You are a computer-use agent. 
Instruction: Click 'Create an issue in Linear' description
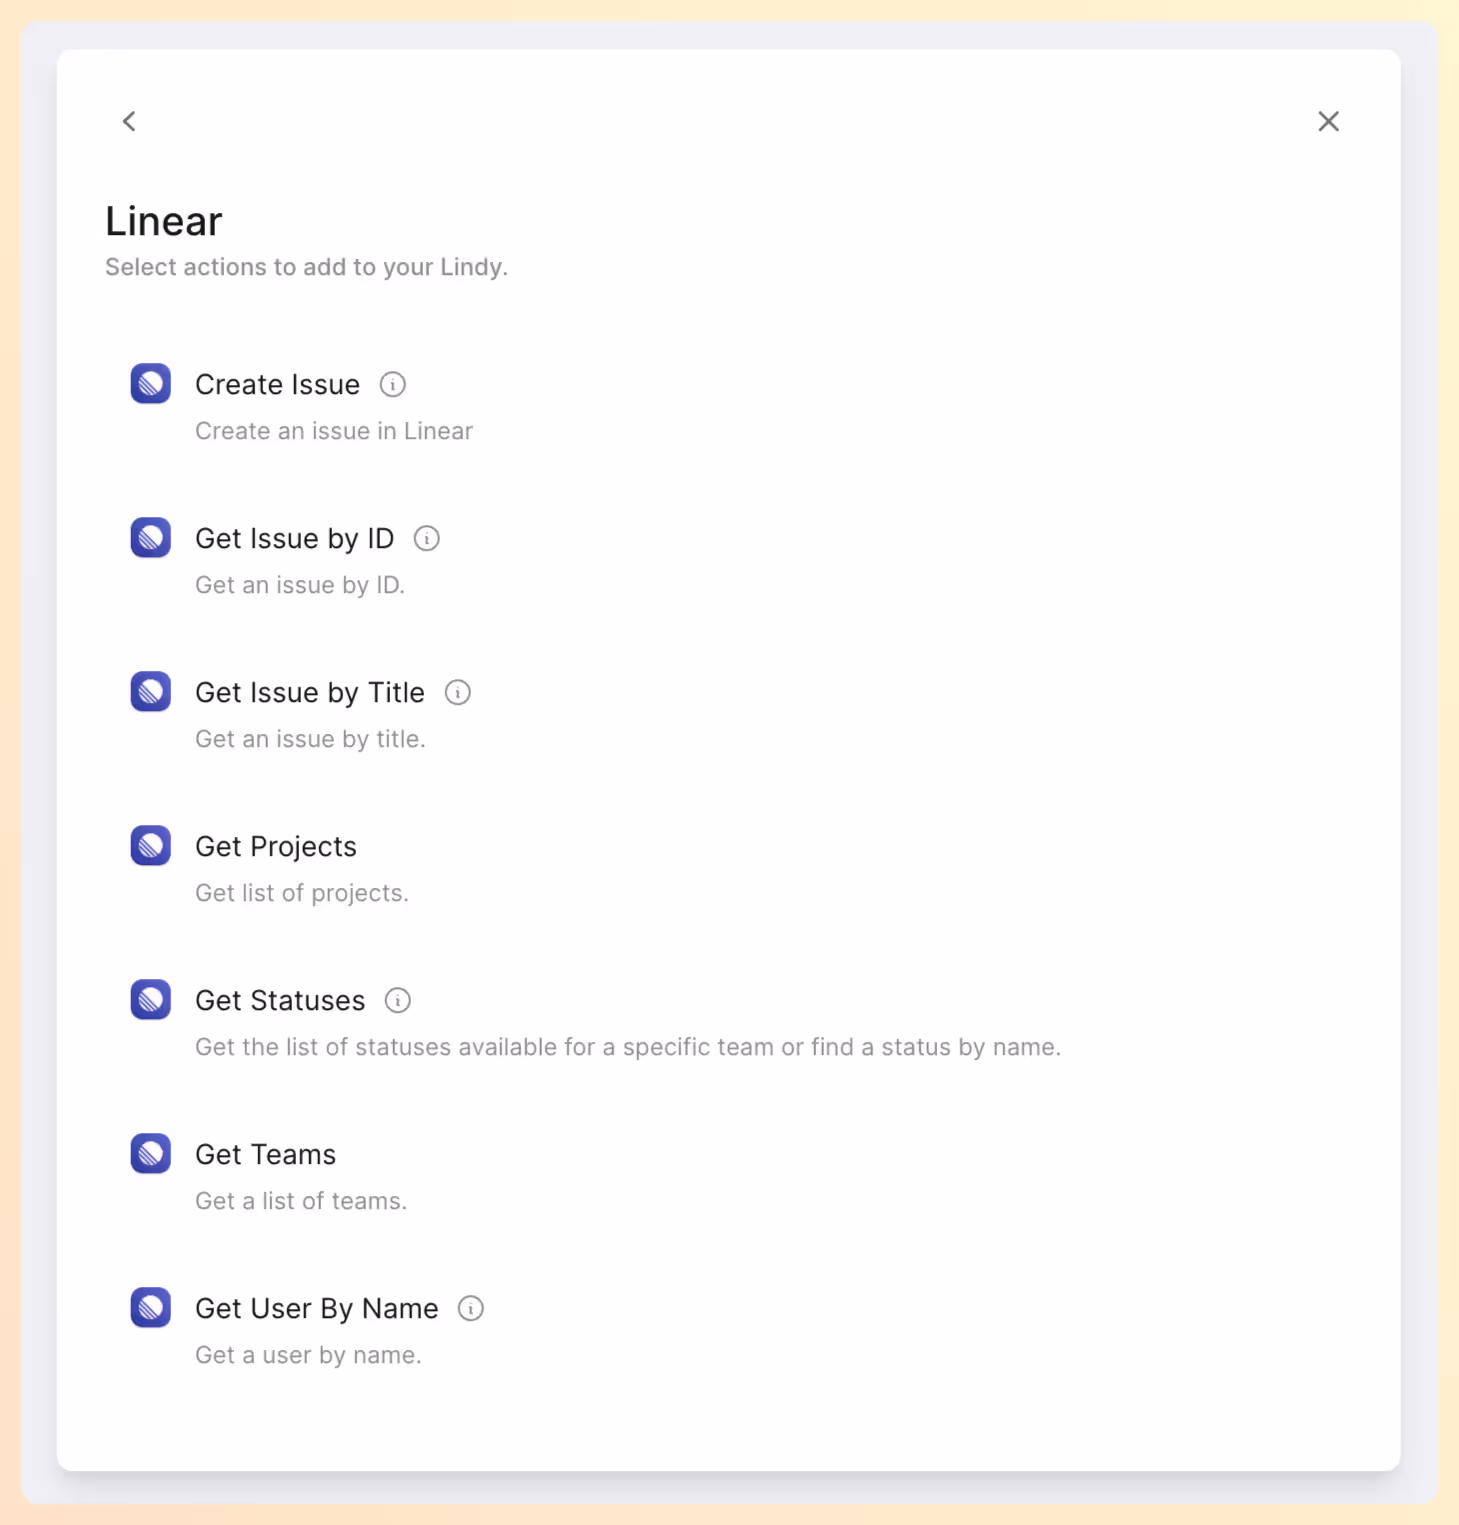(334, 431)
